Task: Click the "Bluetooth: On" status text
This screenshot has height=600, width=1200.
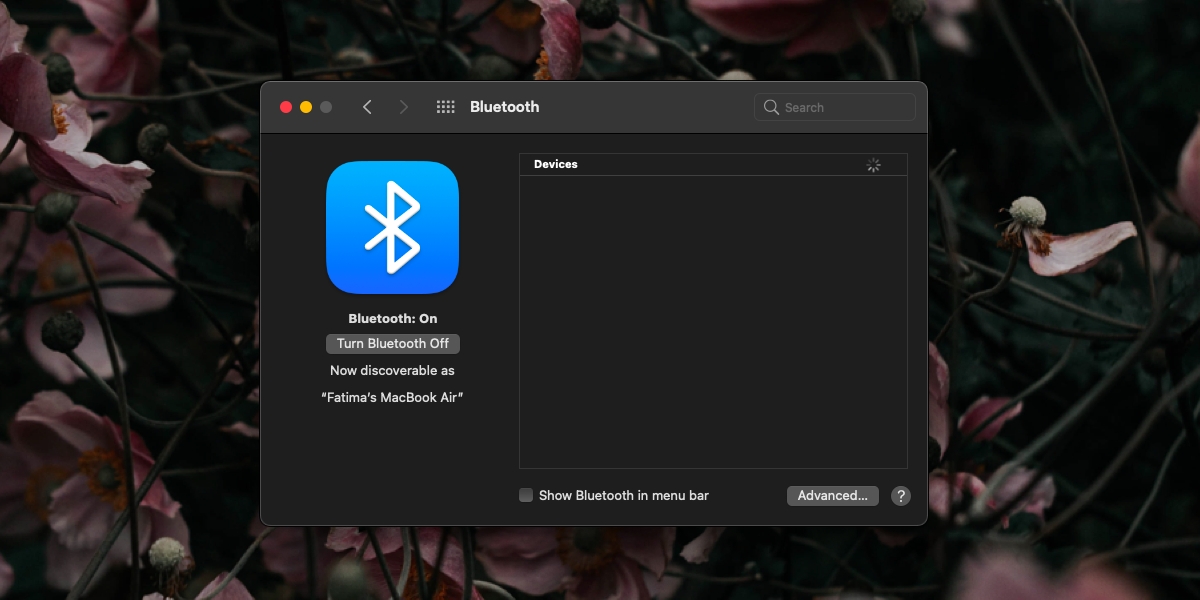Action: 393,318
